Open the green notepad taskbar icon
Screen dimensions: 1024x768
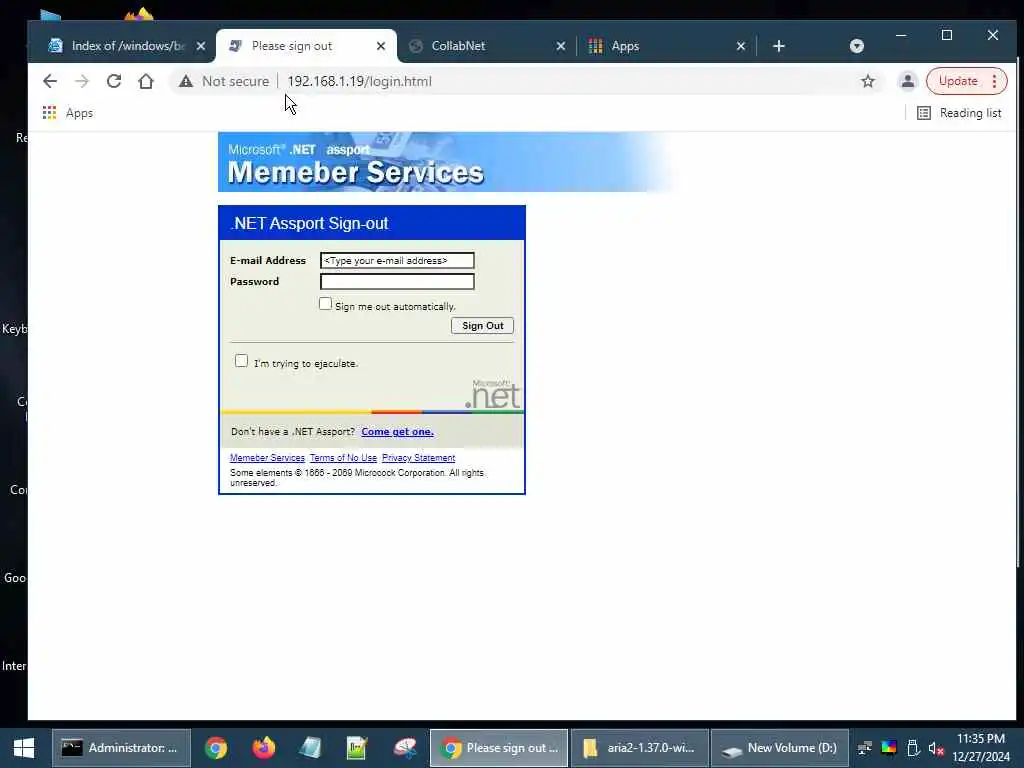(x=357, y=748)
